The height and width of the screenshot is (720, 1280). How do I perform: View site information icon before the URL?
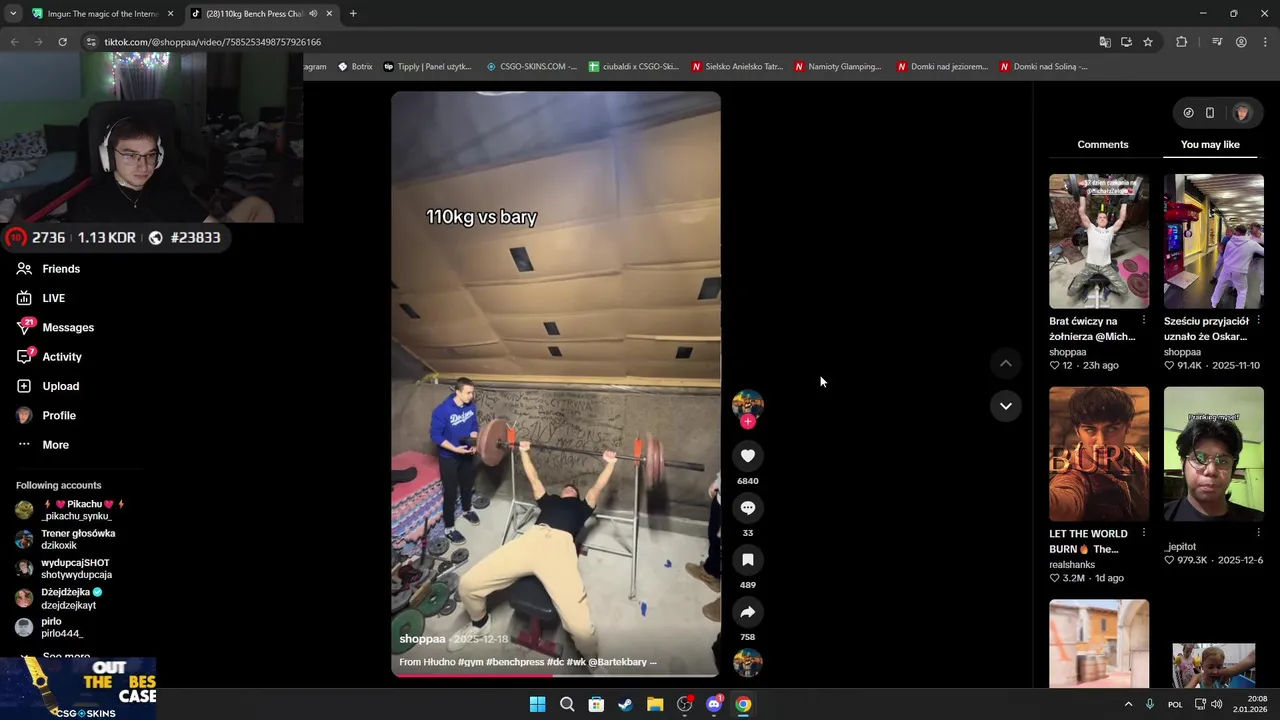(x=91, y=42)
